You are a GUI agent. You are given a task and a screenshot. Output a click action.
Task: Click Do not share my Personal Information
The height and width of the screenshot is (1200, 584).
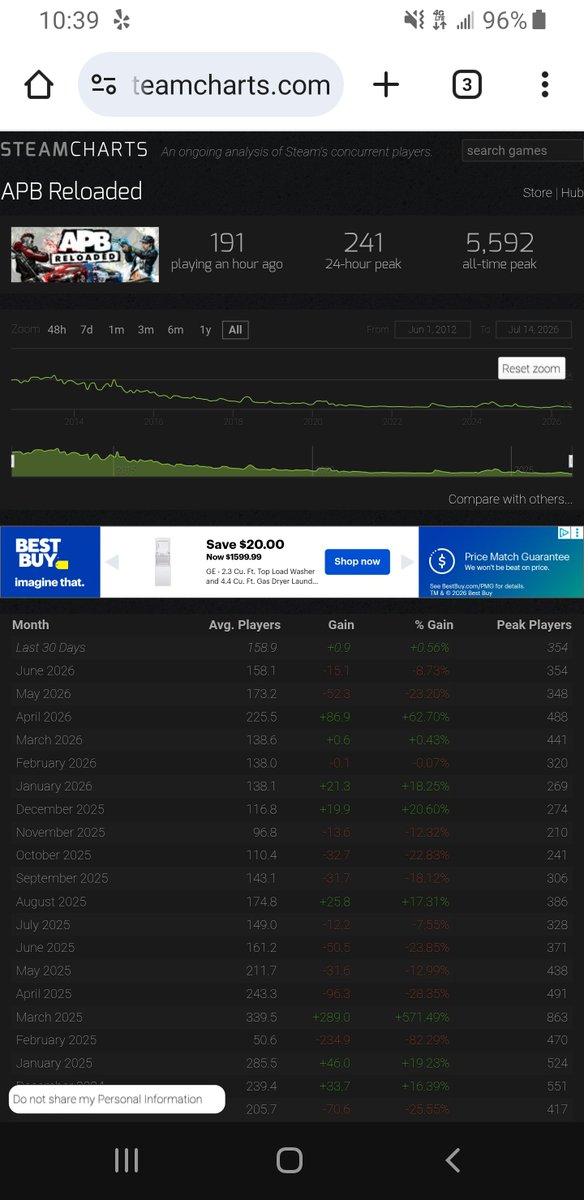pos(117,1099)
